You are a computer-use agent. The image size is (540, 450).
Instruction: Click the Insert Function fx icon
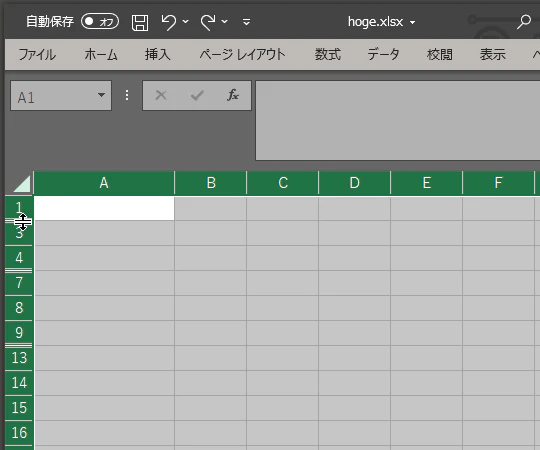coord(232,95)
